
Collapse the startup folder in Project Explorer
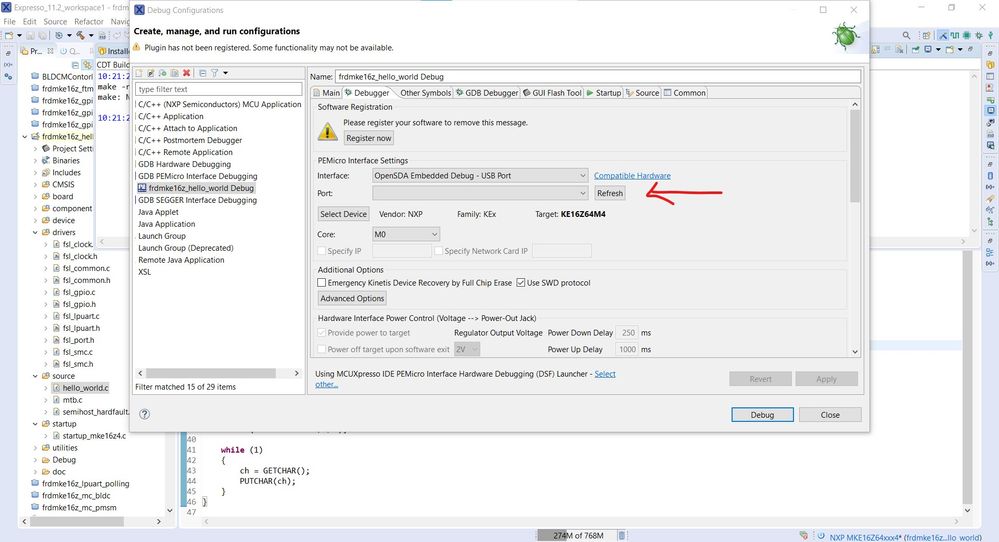pos(35,424)
